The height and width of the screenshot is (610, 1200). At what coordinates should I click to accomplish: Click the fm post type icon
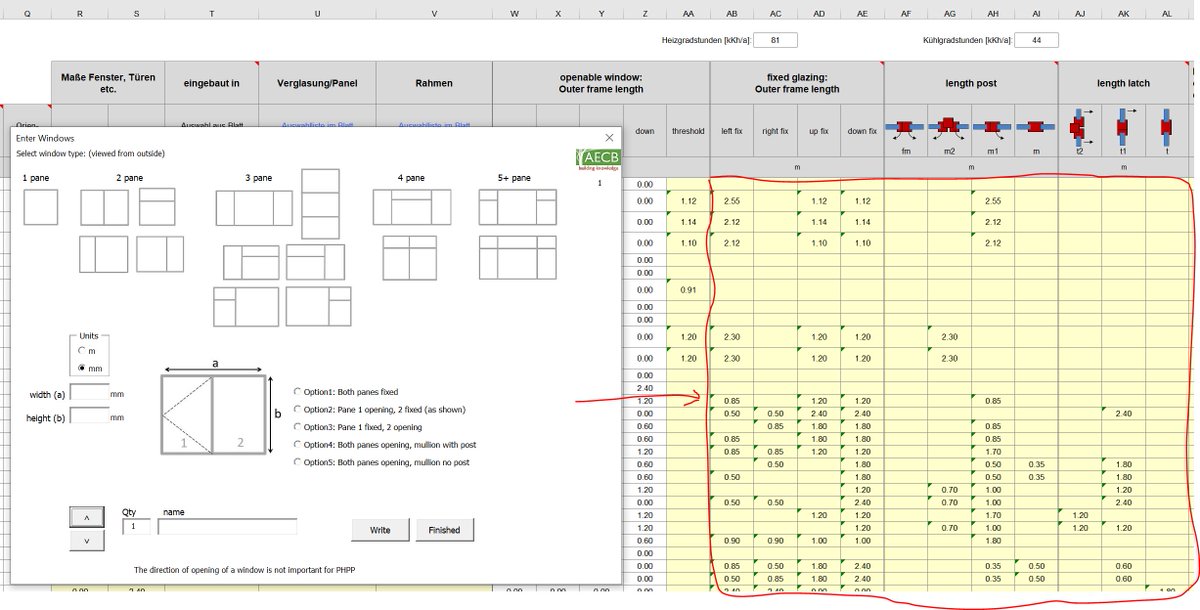[904, 129]
